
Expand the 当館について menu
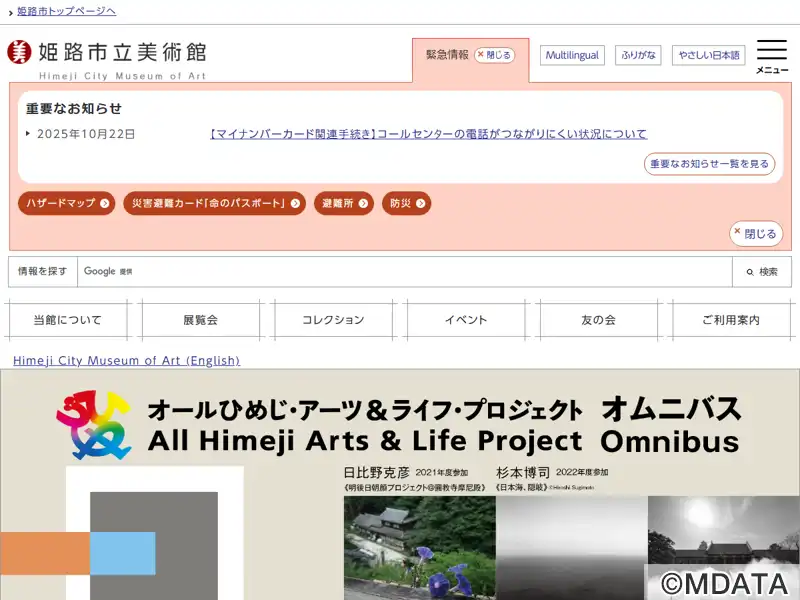(67, 320)
